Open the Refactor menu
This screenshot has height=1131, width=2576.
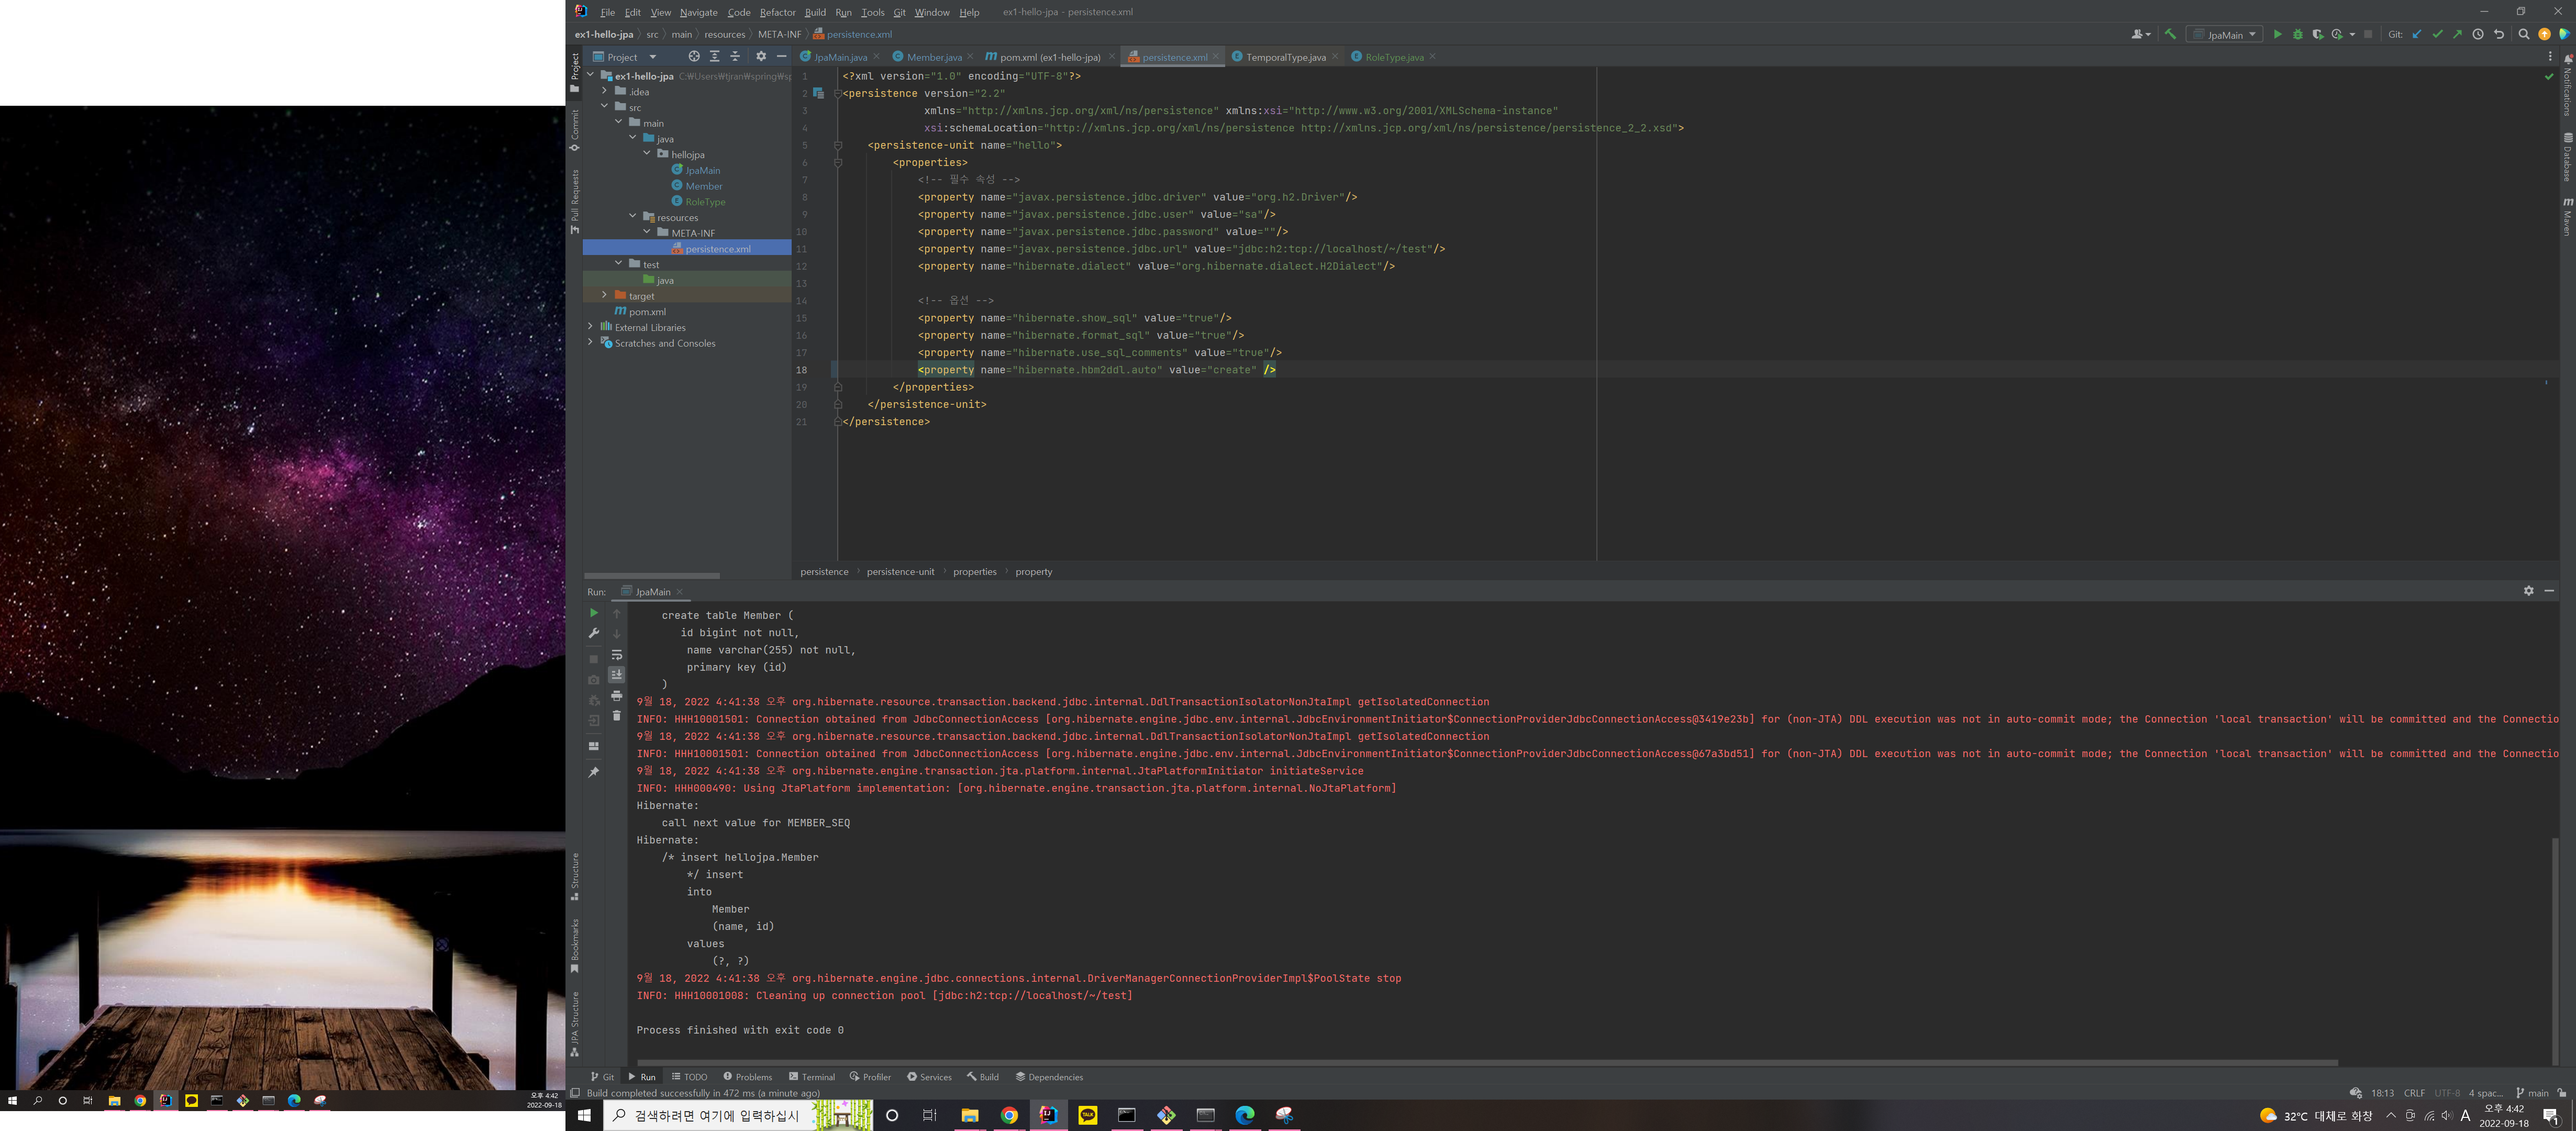click(x=777, y=12)
